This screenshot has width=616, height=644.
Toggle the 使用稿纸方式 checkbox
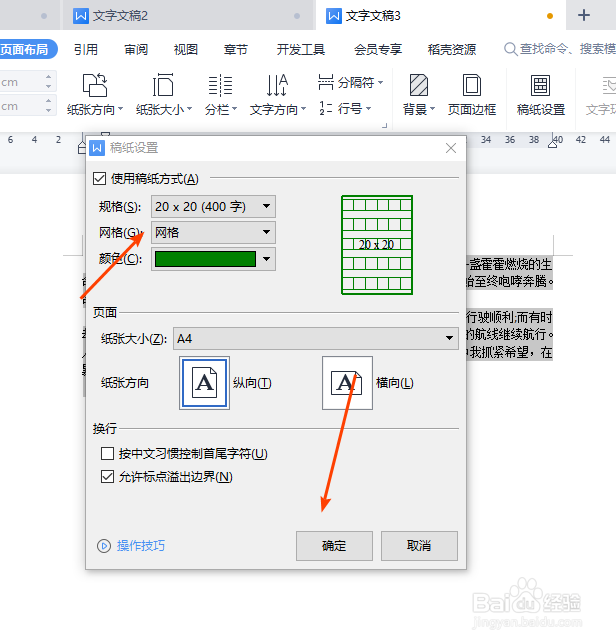point(99,179)
